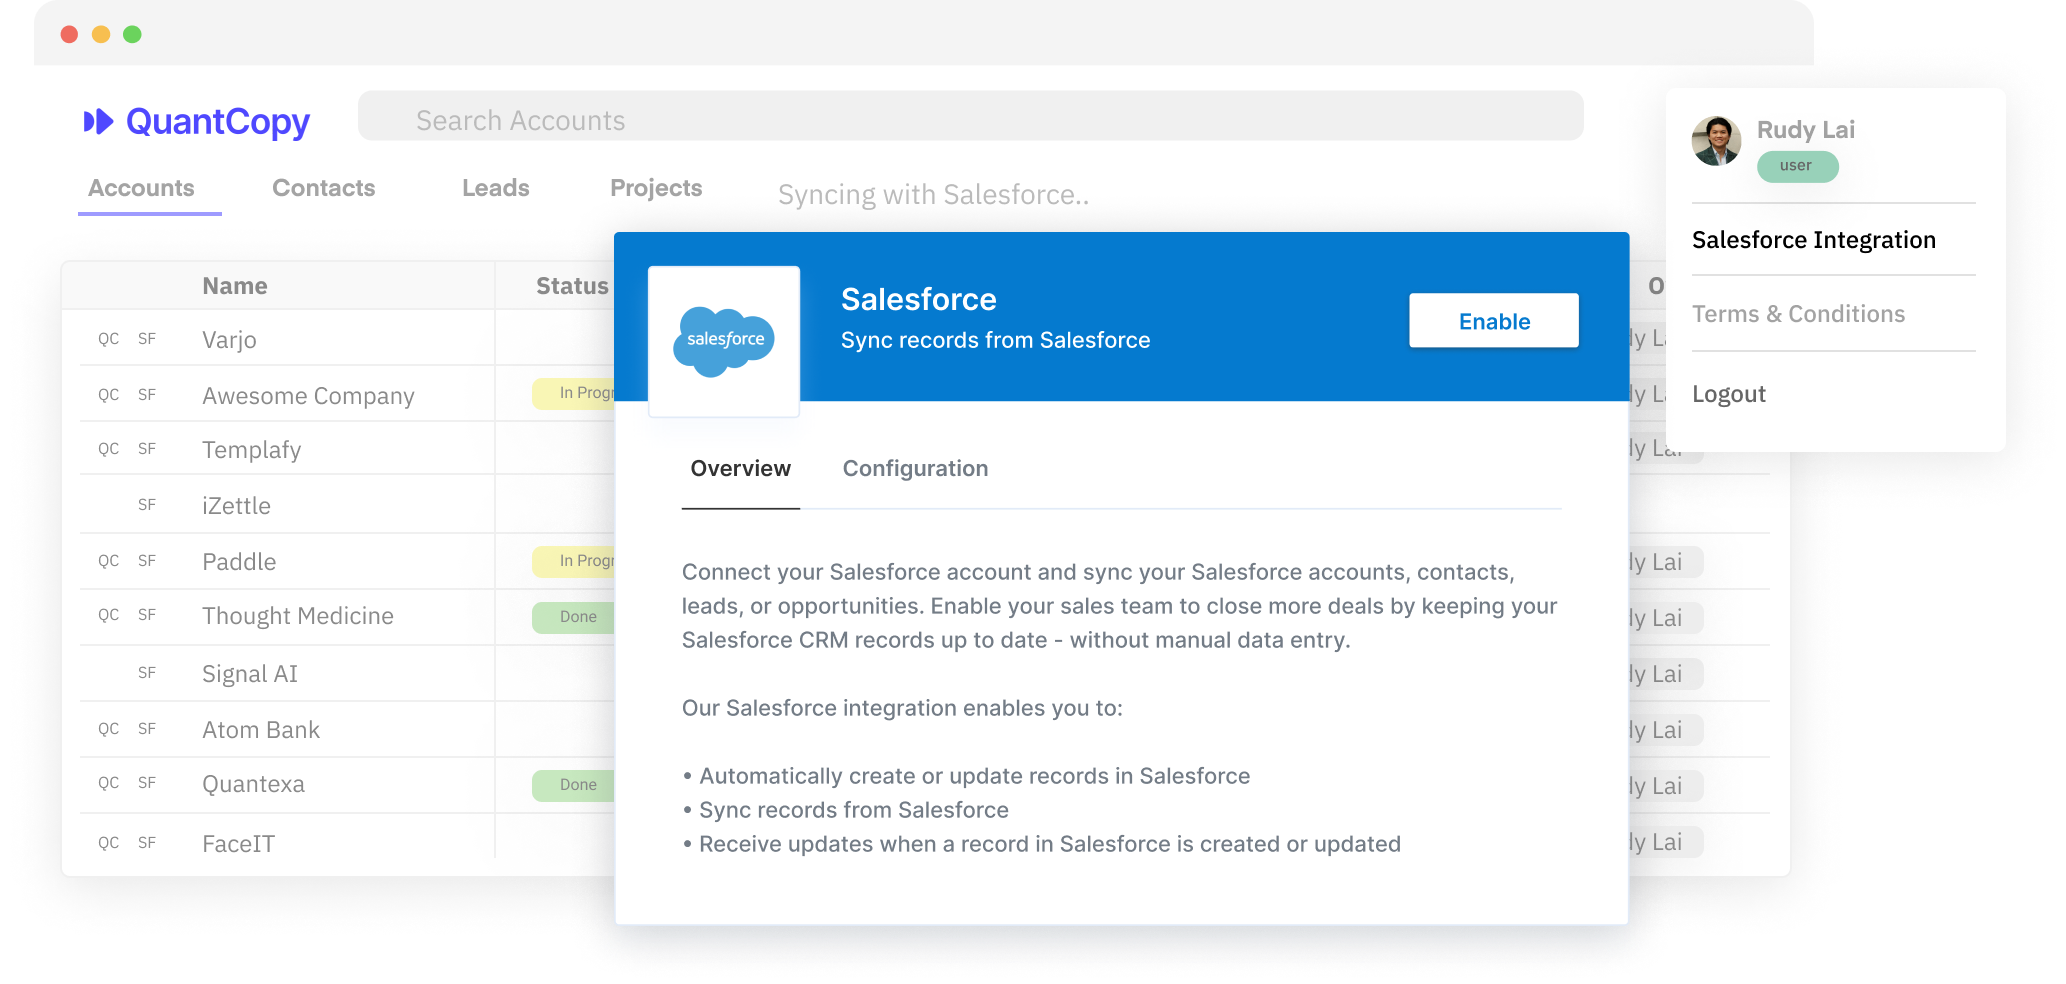Click Done status for Quantexa
The width and height of the screenshot is (2066, 984).
pos(573,785)
